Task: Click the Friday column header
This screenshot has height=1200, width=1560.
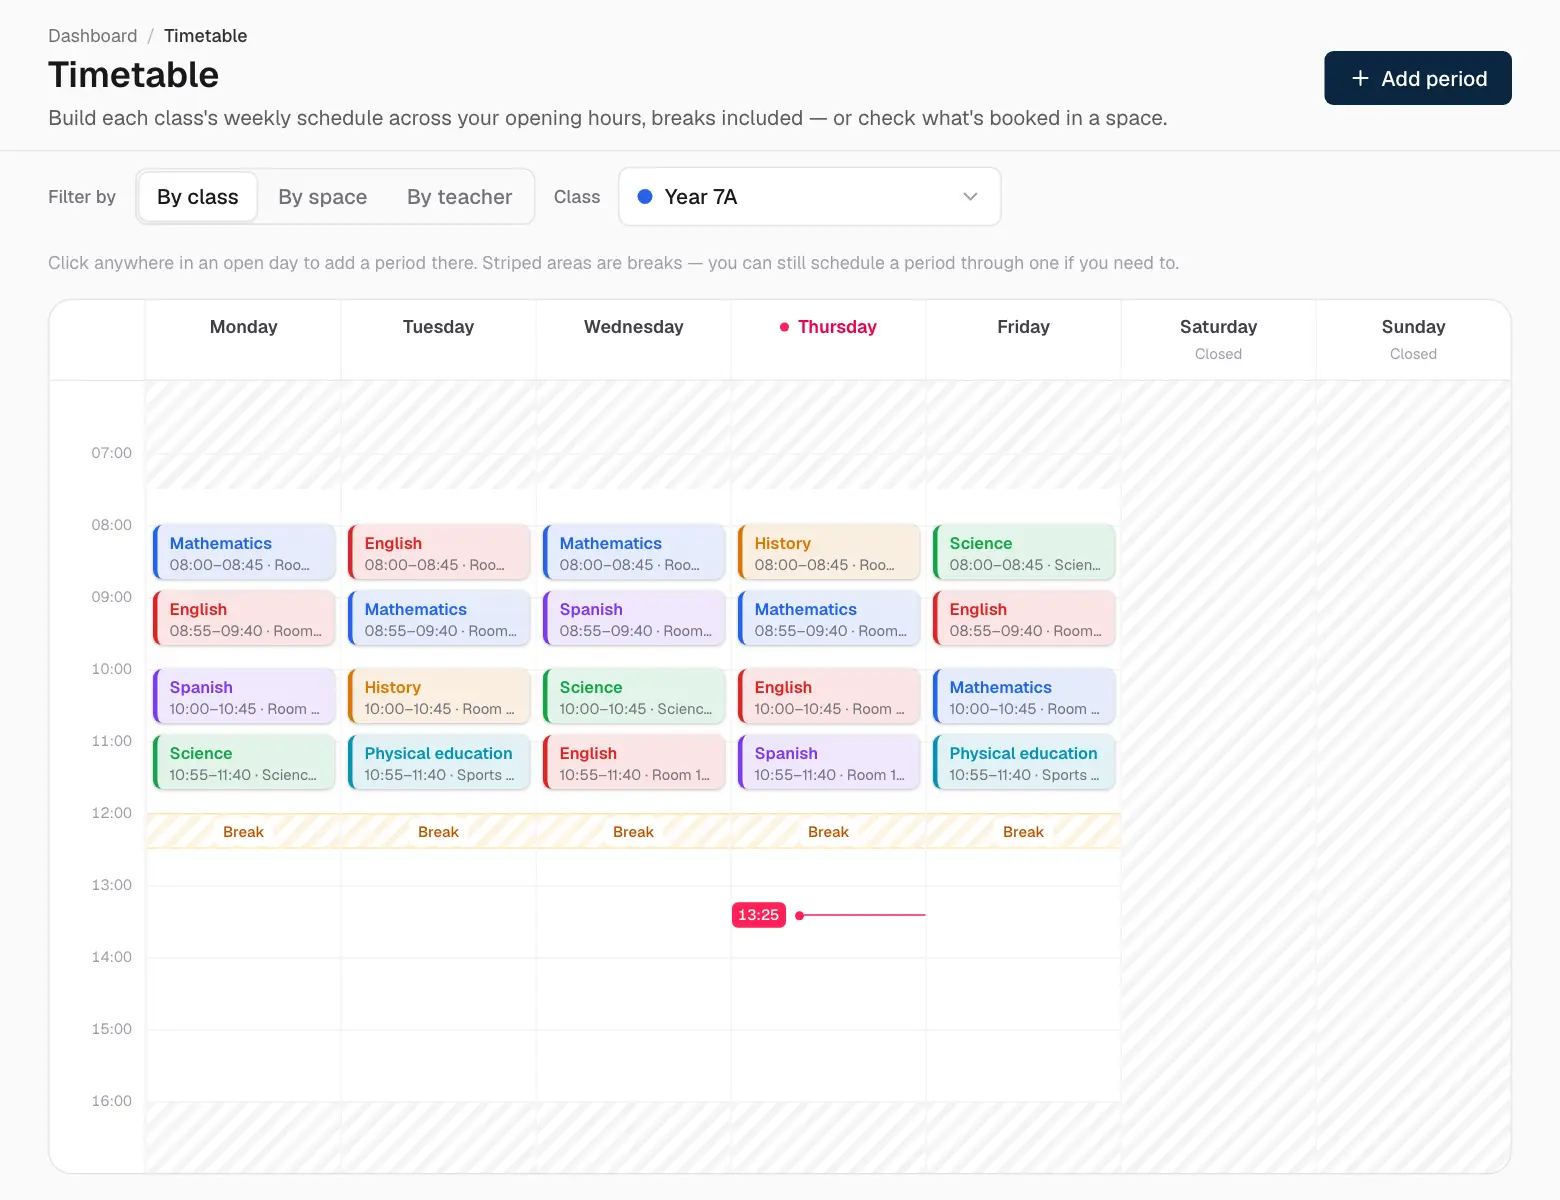Action: [1024, 340]
